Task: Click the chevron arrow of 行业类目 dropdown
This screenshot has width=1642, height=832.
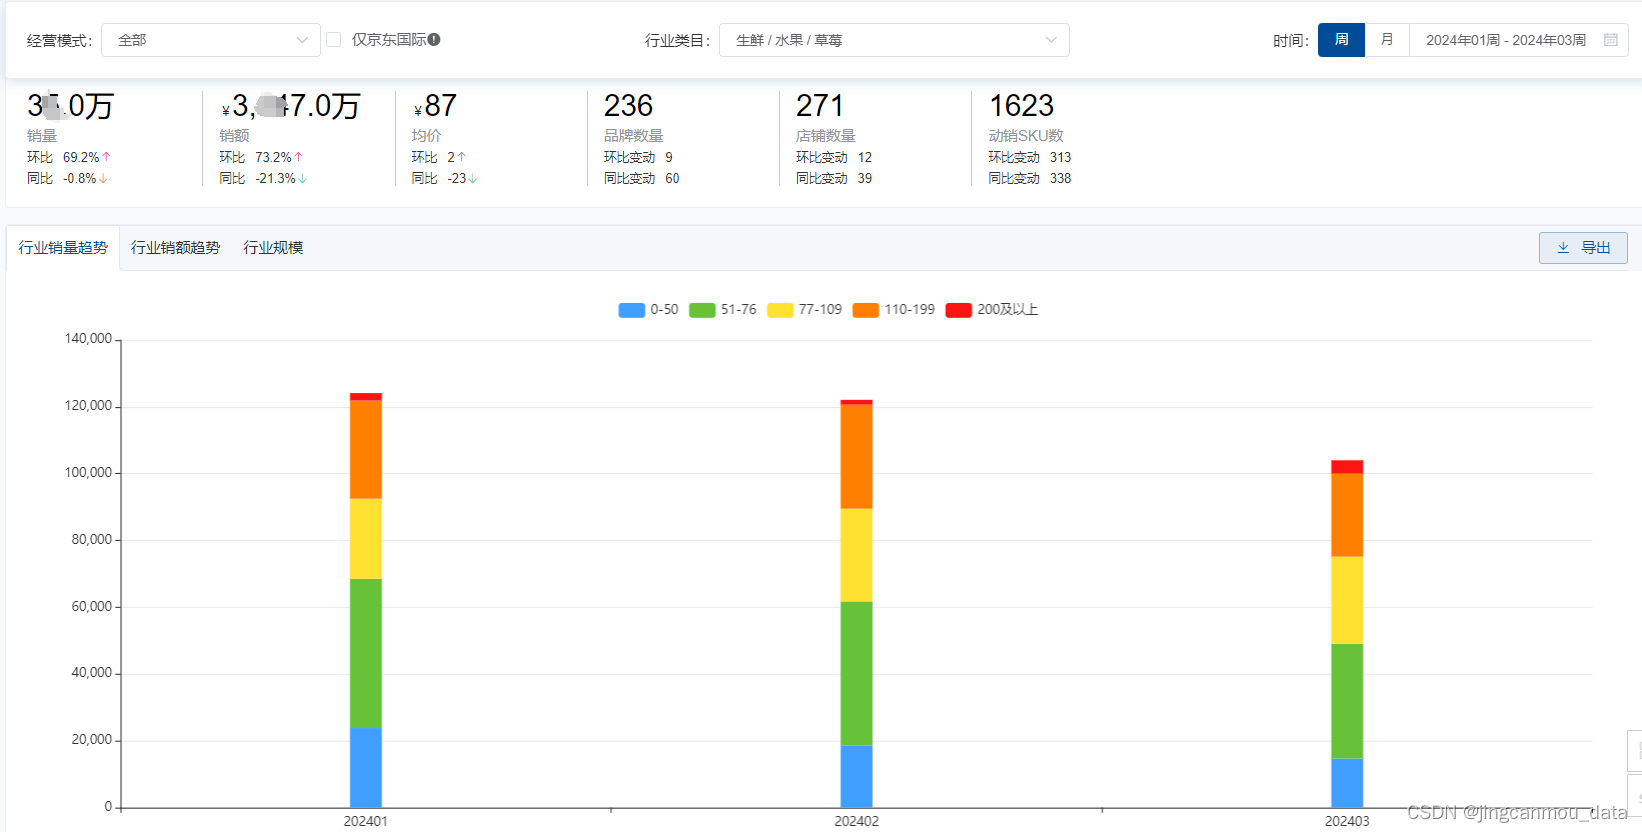Action: 1051,40
